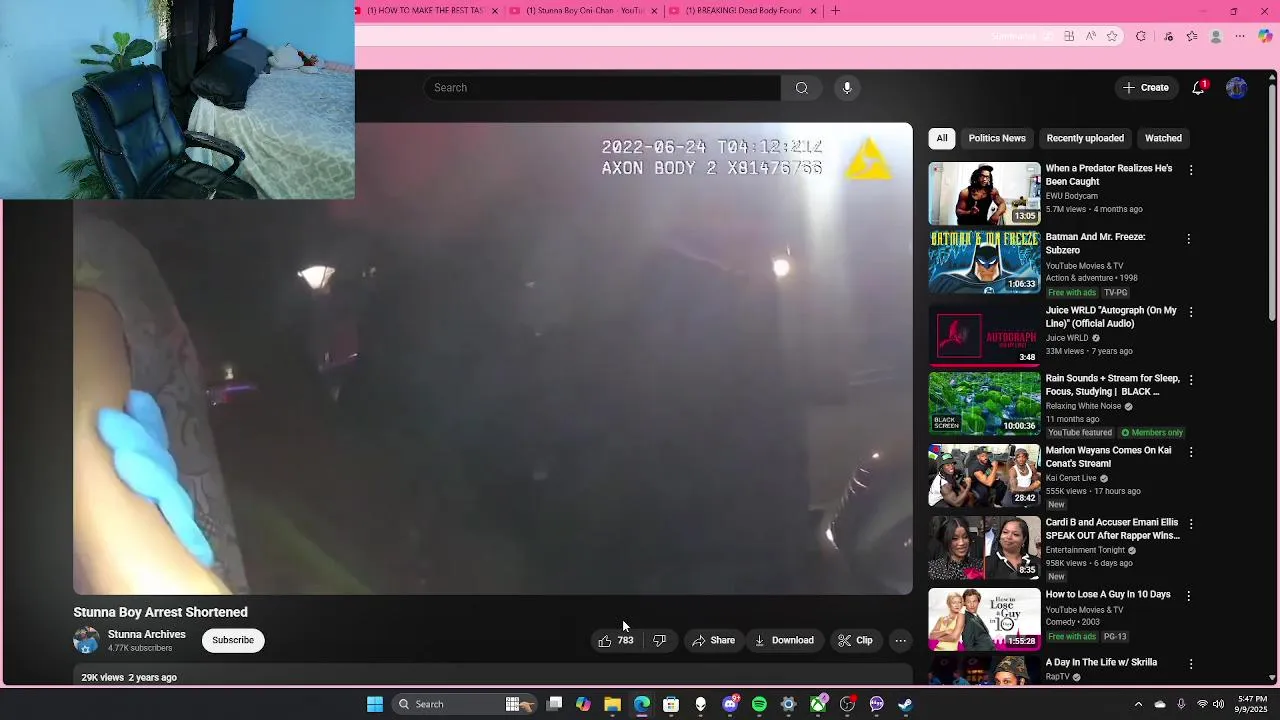Open options for Marlon Wayans Kai Cenat video
The height and width of the screenshot is (720, 1280).
[x=1189, y=452]
